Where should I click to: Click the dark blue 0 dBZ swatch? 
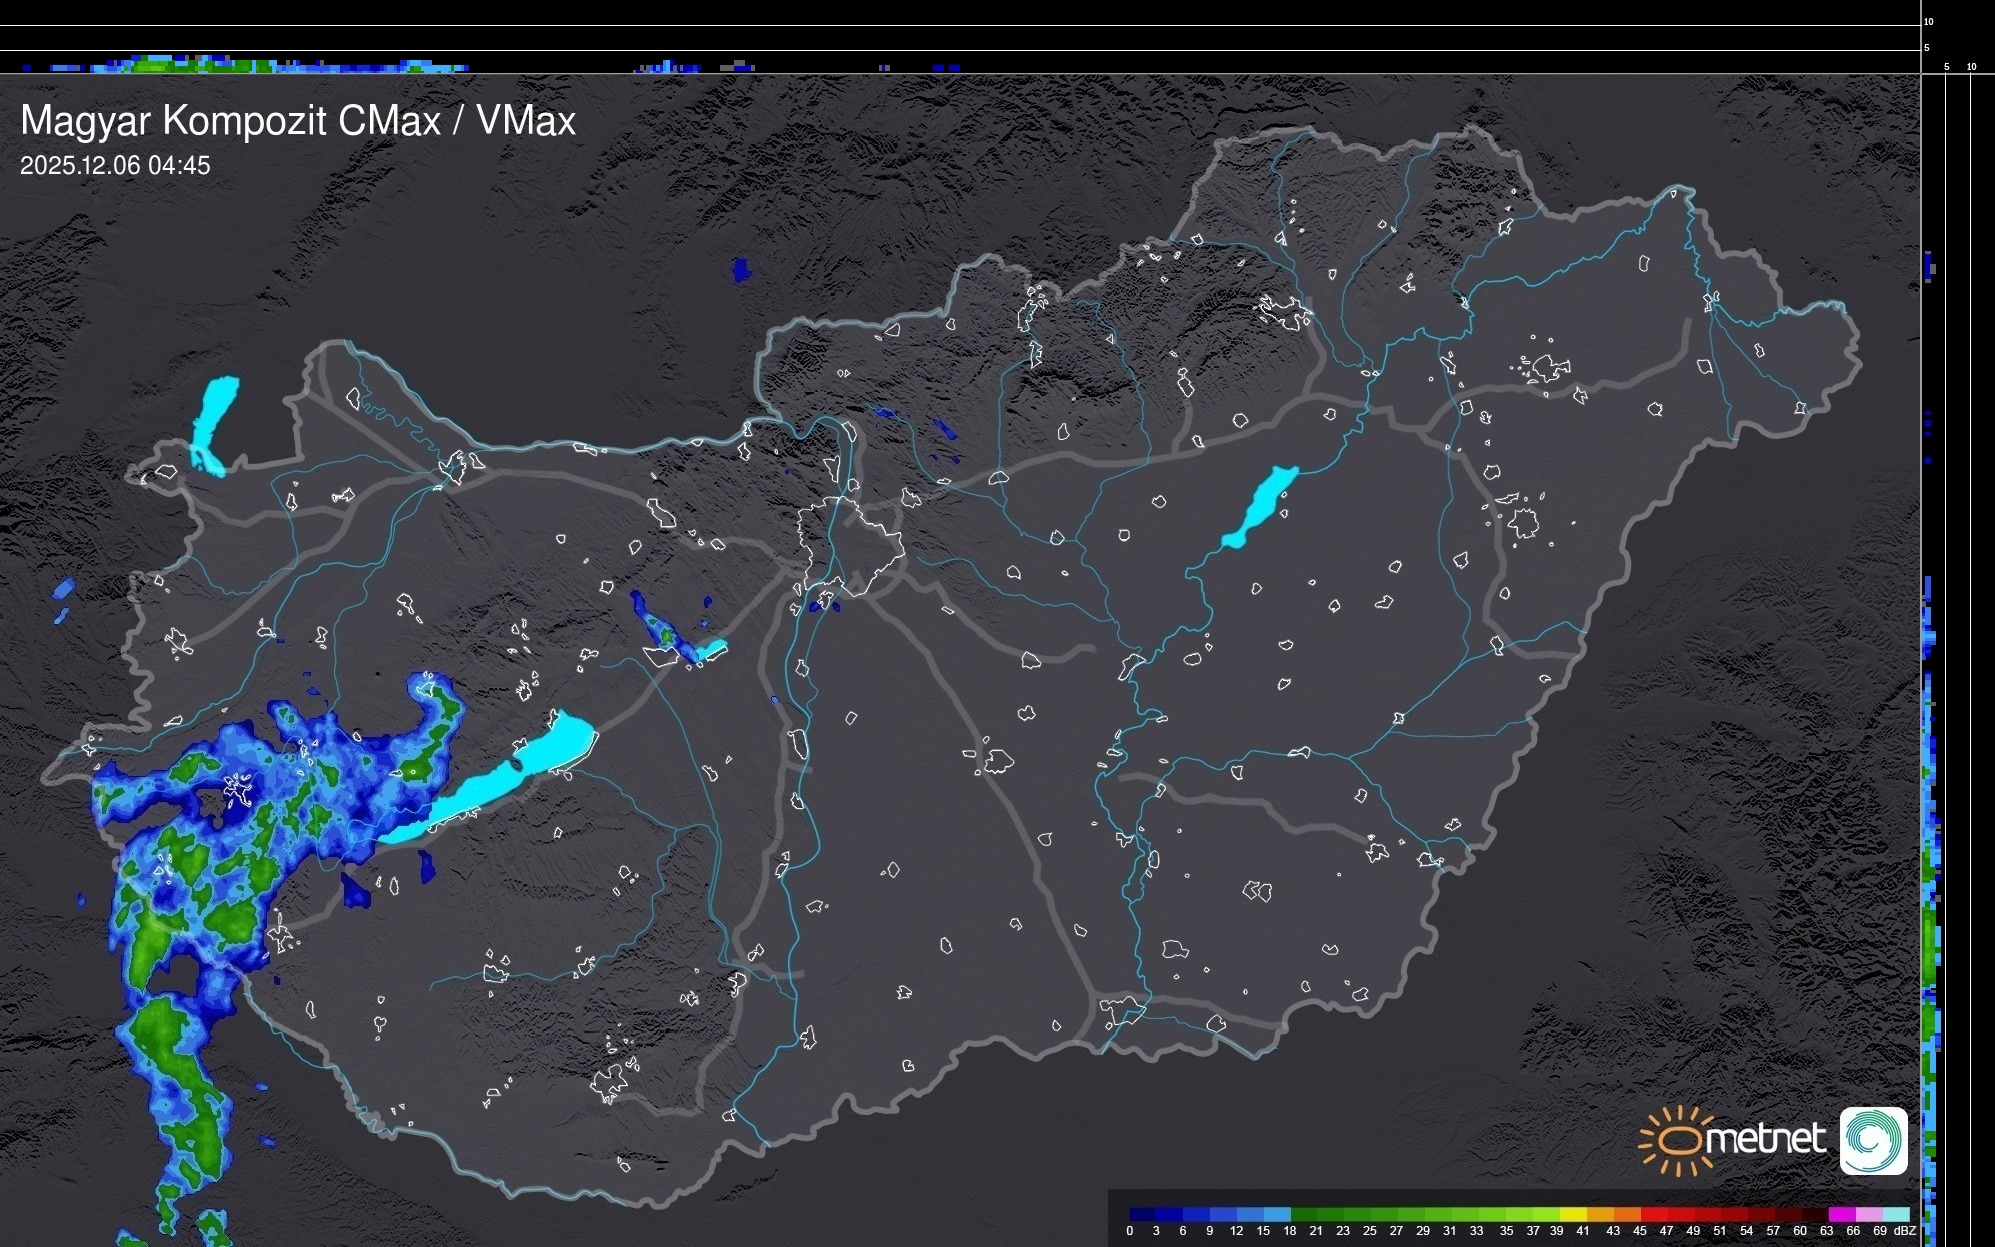pyautogui.click(x=1143, y=1215)
